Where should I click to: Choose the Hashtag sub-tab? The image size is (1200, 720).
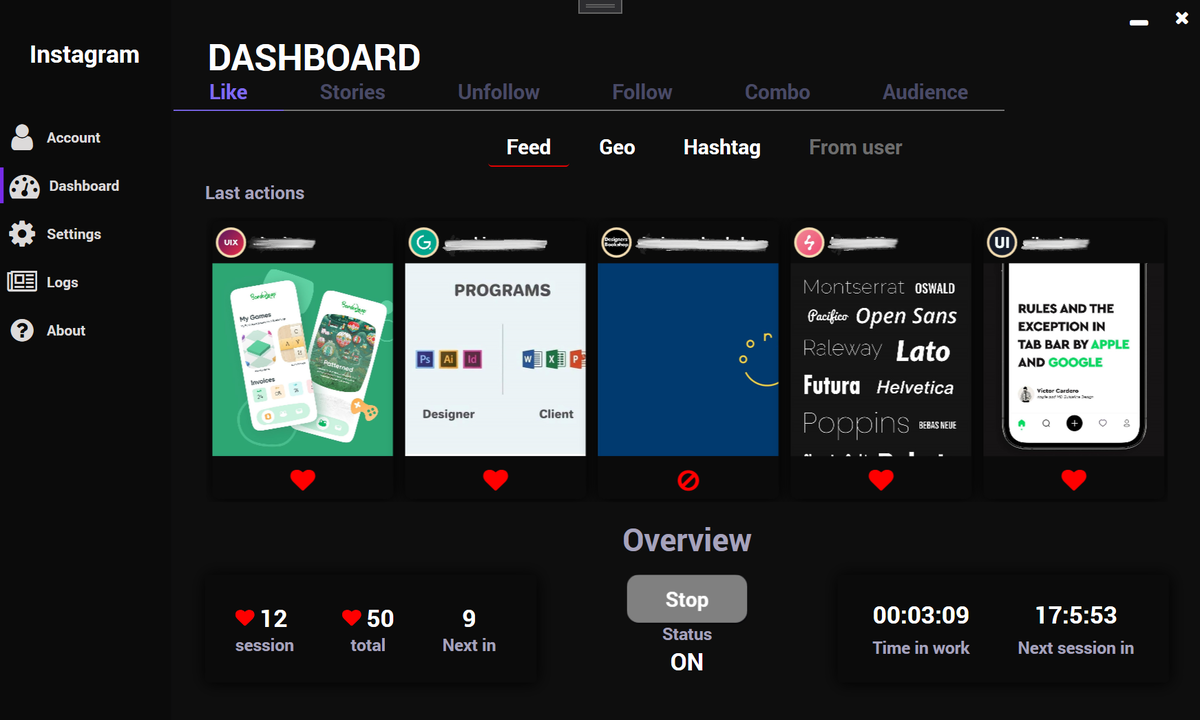722,147
